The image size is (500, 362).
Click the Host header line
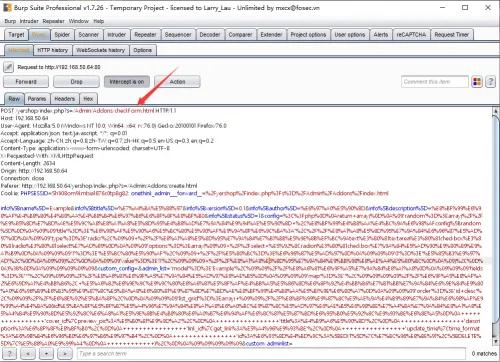(25, 118)
